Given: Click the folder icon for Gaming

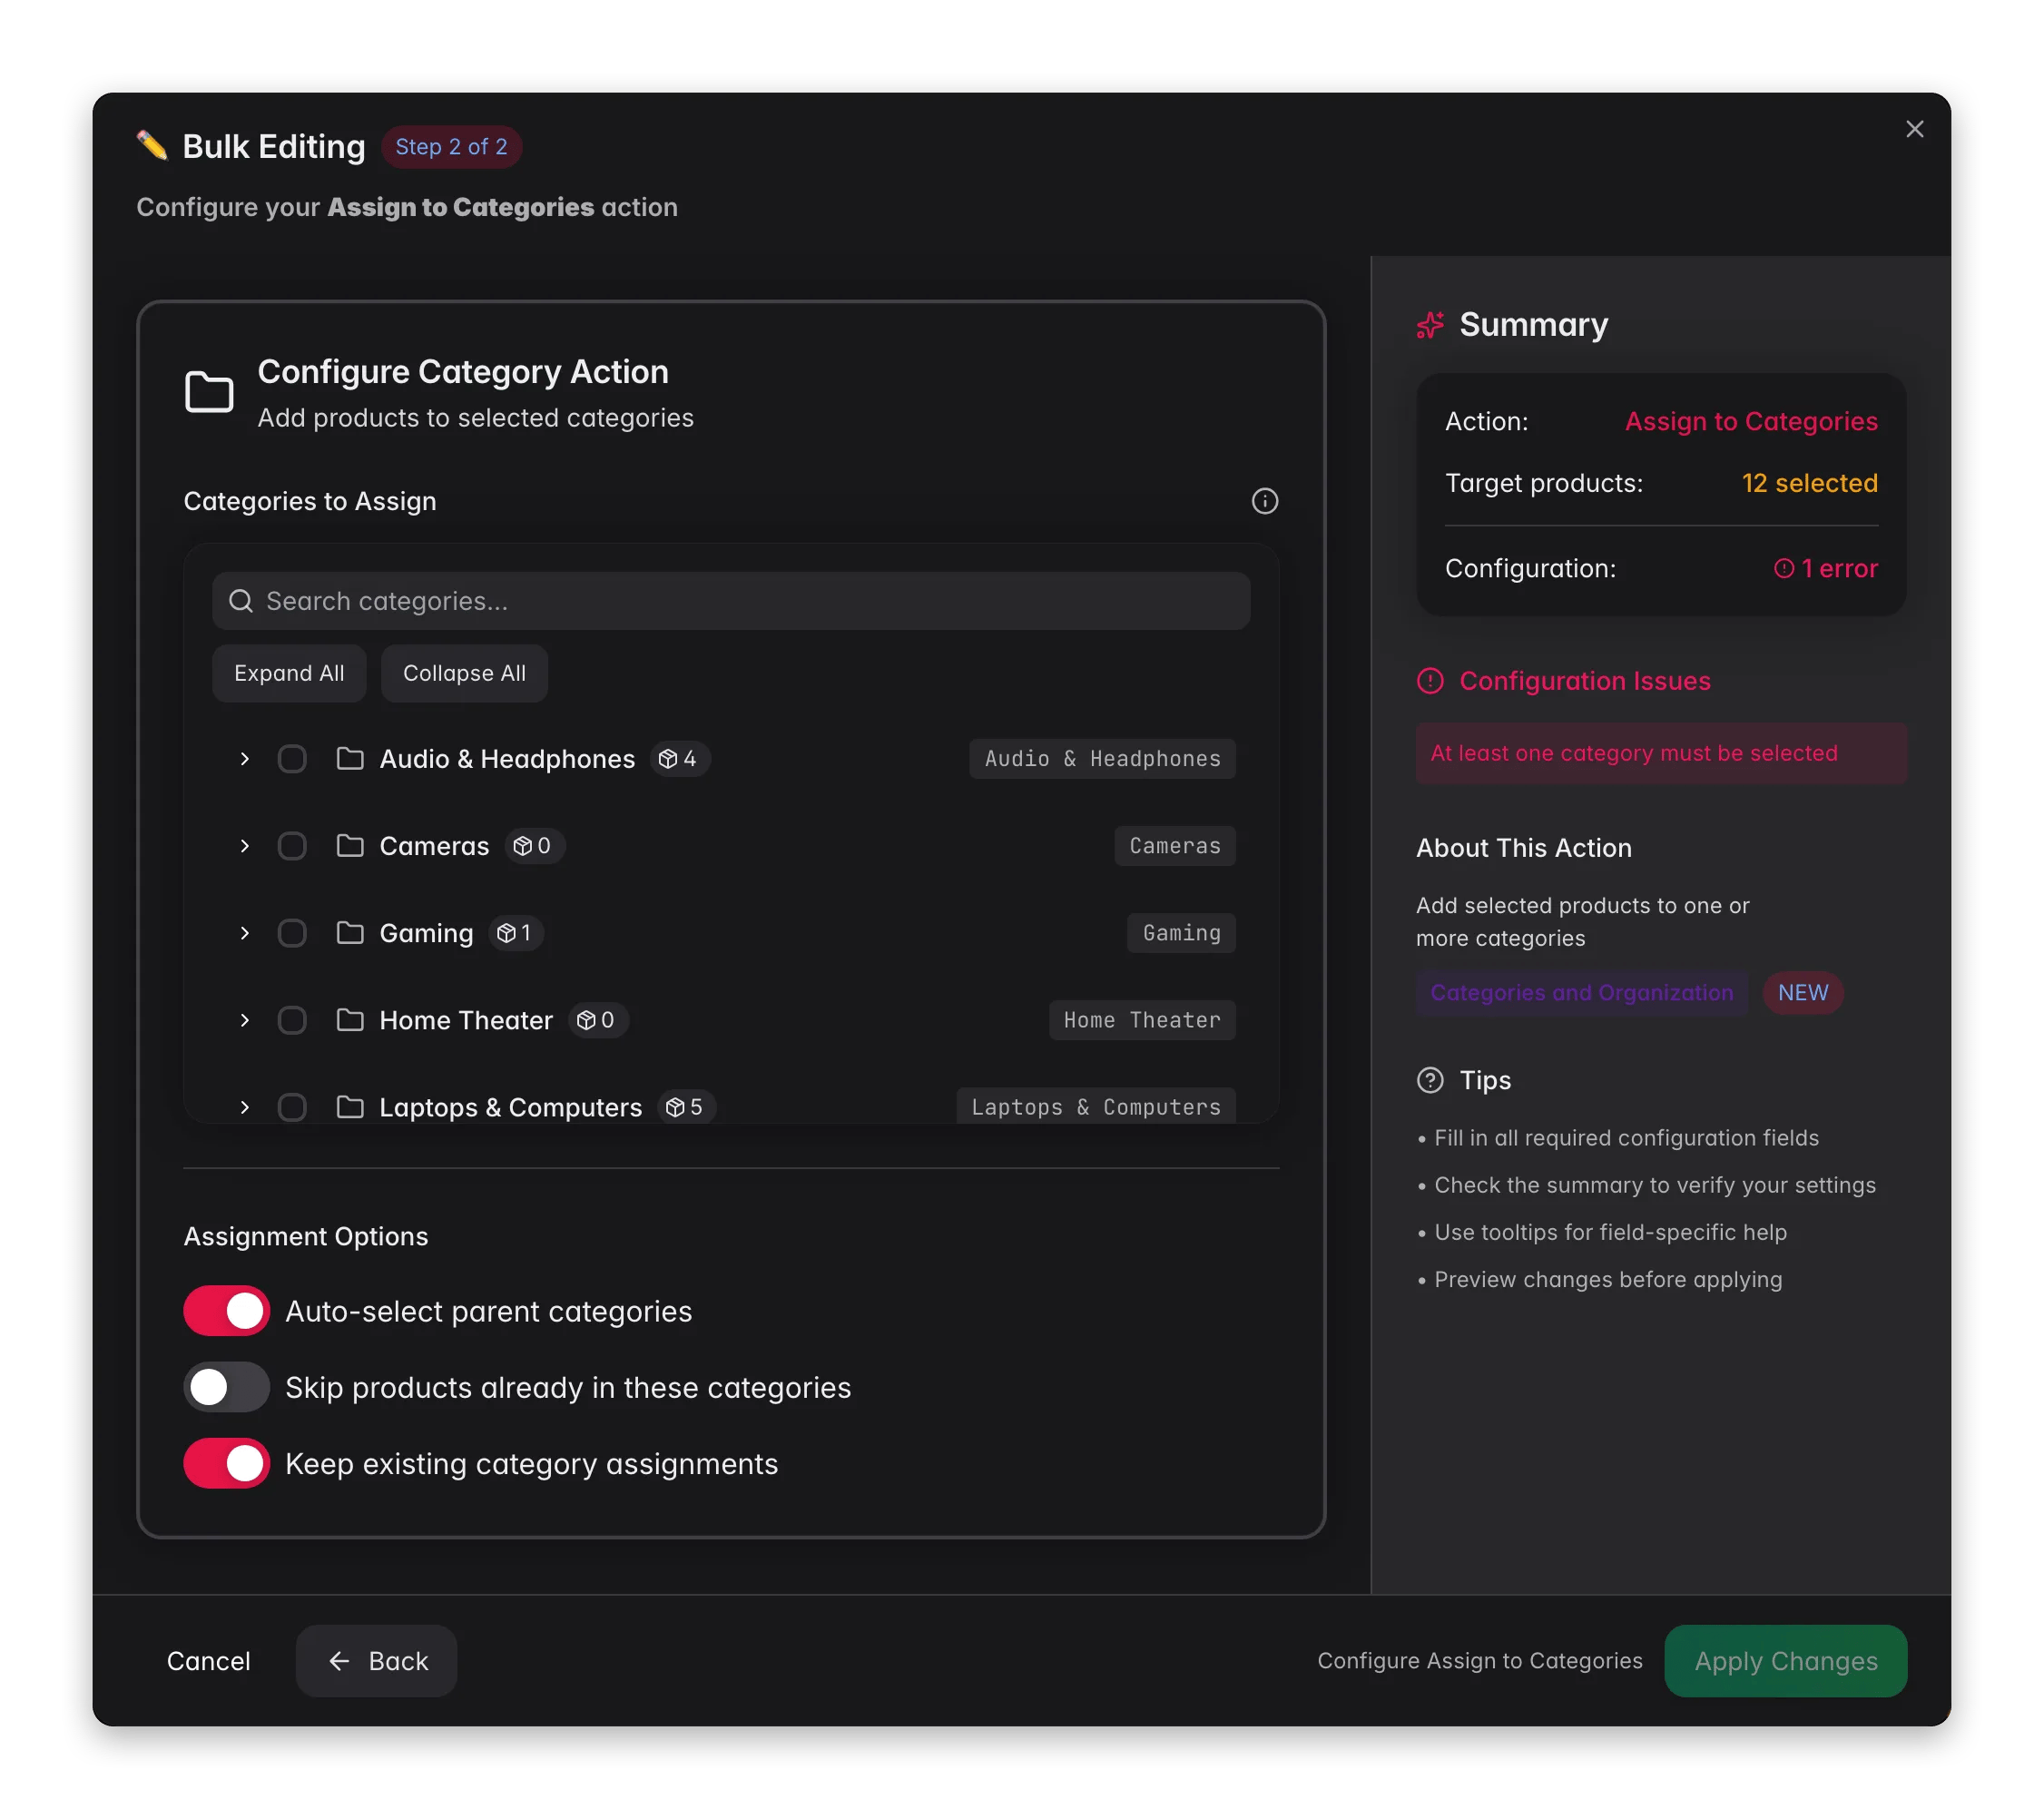Looking at the screenshot, I should click(350, 933).
